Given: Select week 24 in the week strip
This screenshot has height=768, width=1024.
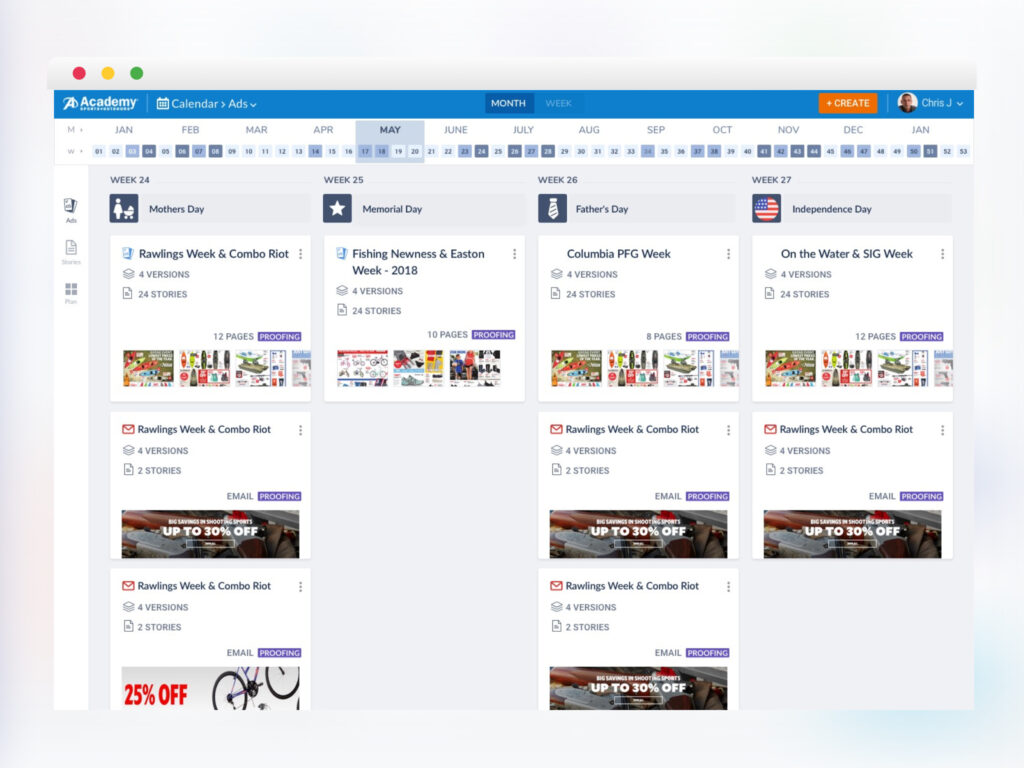Looking at the screenshot, I should (x=481, y=152).
